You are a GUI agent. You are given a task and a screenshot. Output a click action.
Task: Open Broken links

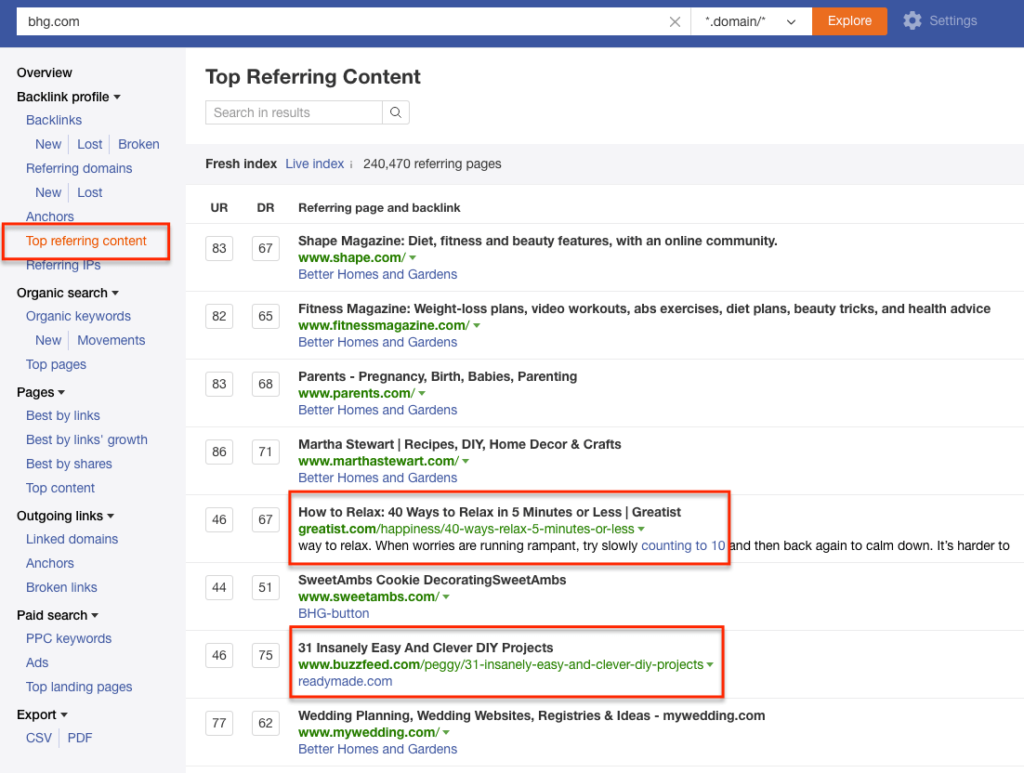click(61, 588)
